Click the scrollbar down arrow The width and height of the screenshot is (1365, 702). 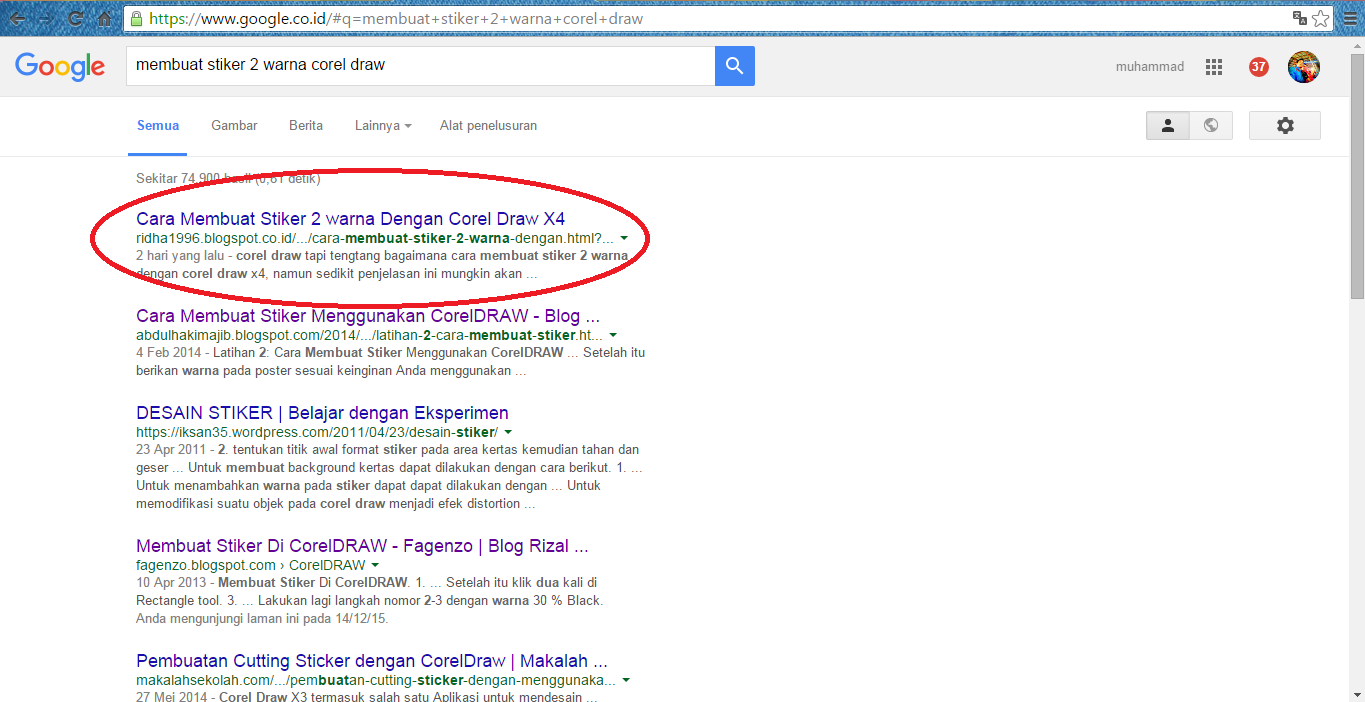pyautogui.click(x=1357, y=694)
